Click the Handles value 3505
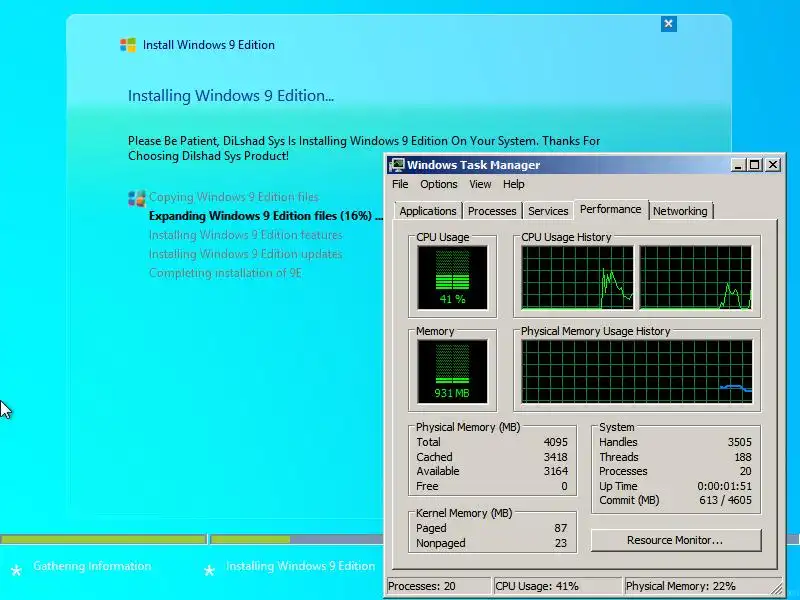 (739, 442)
